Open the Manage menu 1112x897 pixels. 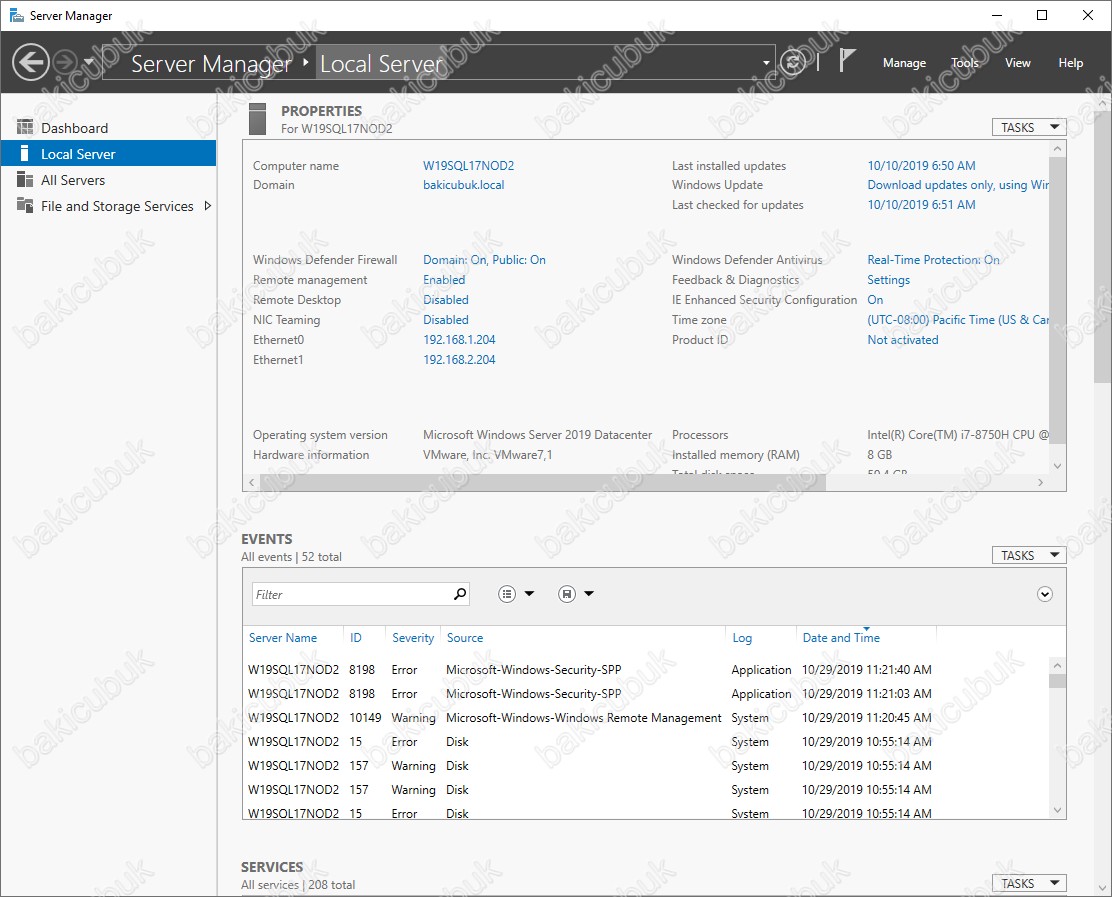904,63
